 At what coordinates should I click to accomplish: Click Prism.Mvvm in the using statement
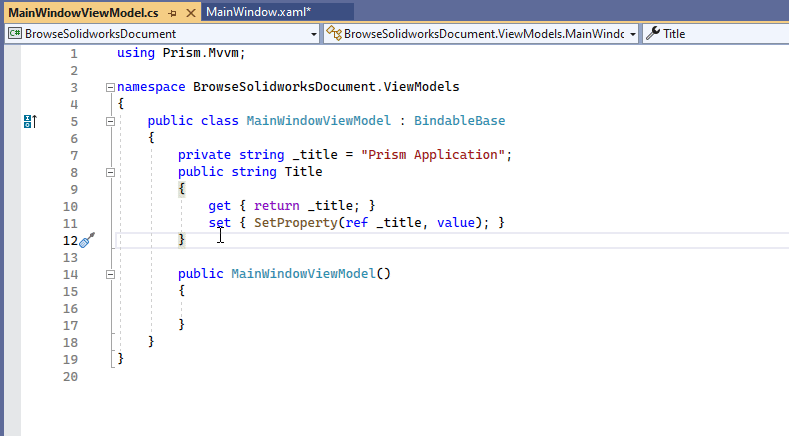[x=200, y=53]
